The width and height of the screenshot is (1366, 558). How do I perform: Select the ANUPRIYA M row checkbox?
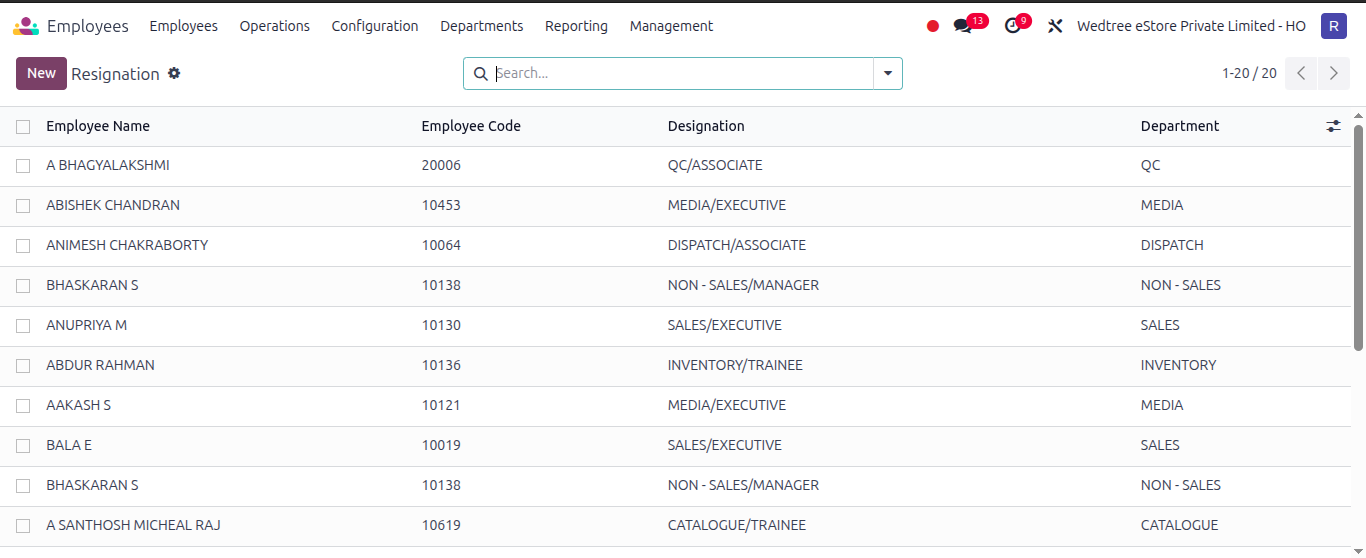23,326
